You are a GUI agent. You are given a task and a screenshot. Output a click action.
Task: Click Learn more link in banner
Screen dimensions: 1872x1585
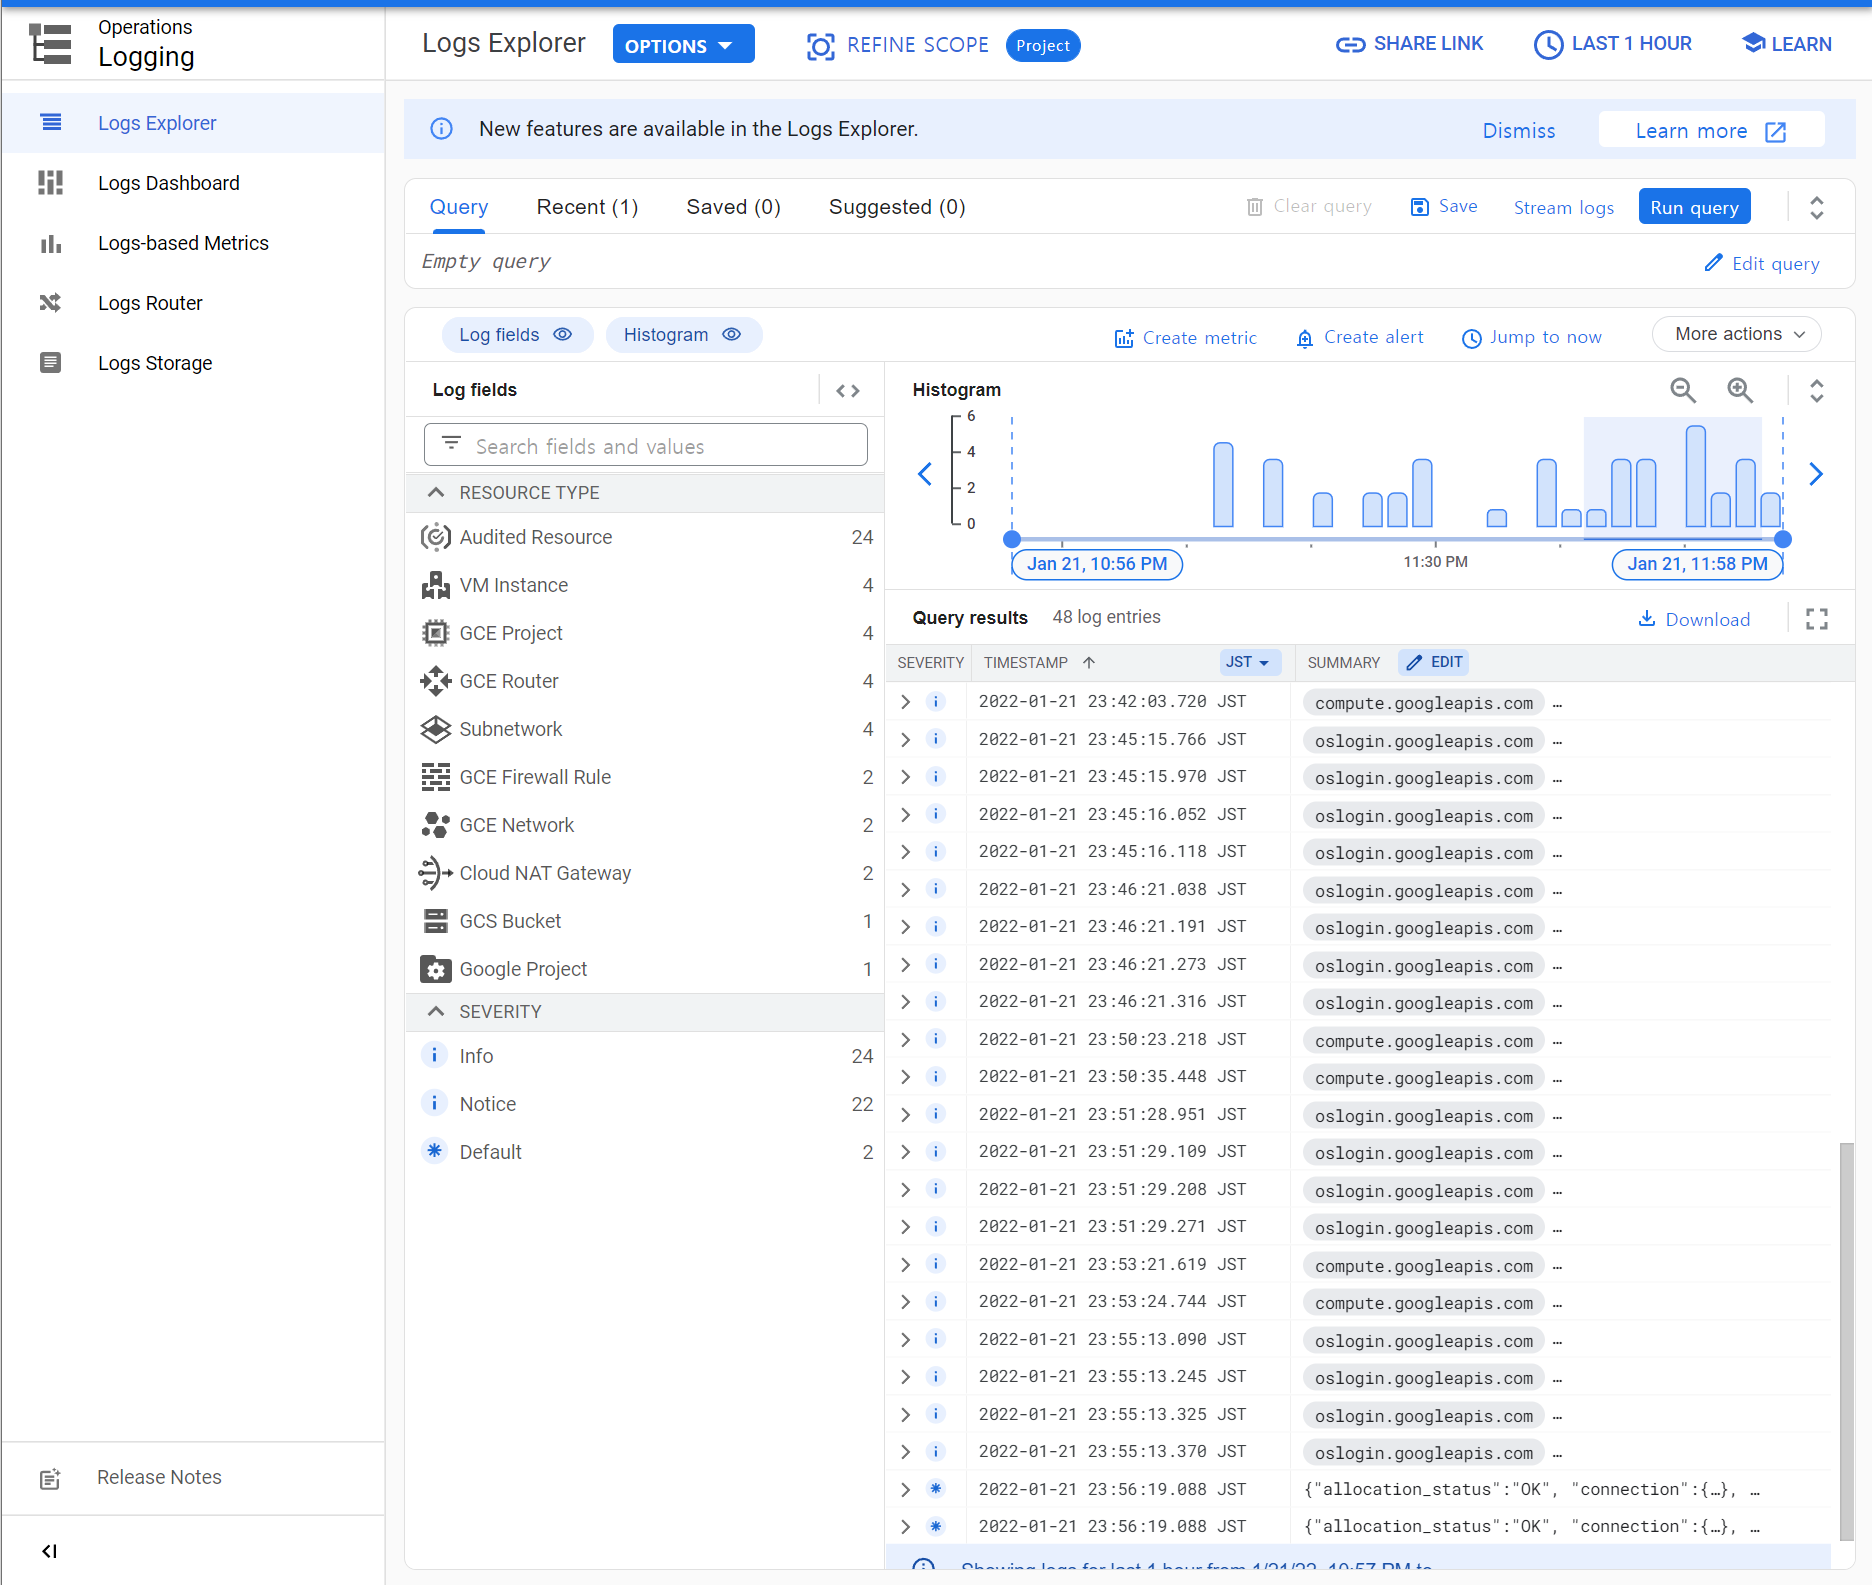[x=1711, y=131]
